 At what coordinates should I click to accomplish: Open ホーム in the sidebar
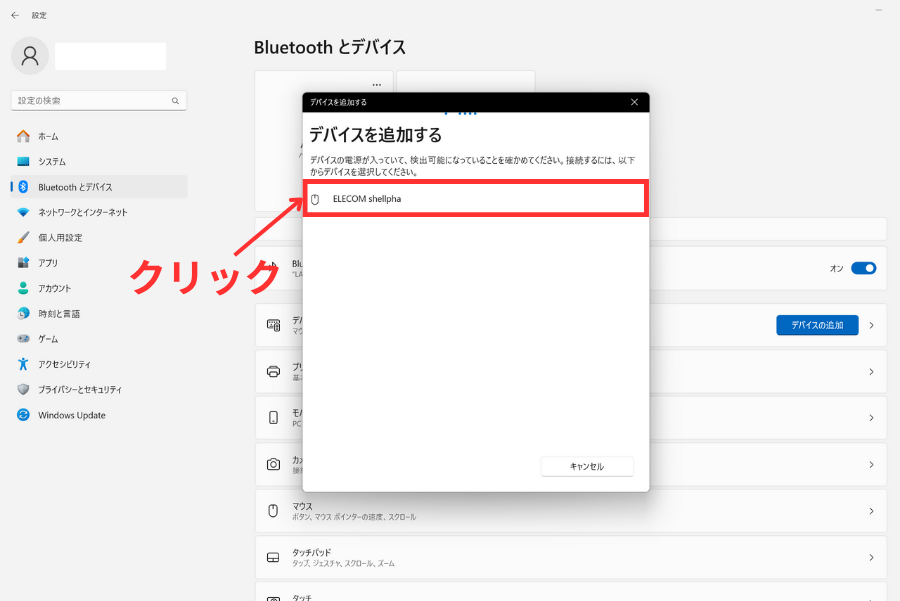[99, 136]
